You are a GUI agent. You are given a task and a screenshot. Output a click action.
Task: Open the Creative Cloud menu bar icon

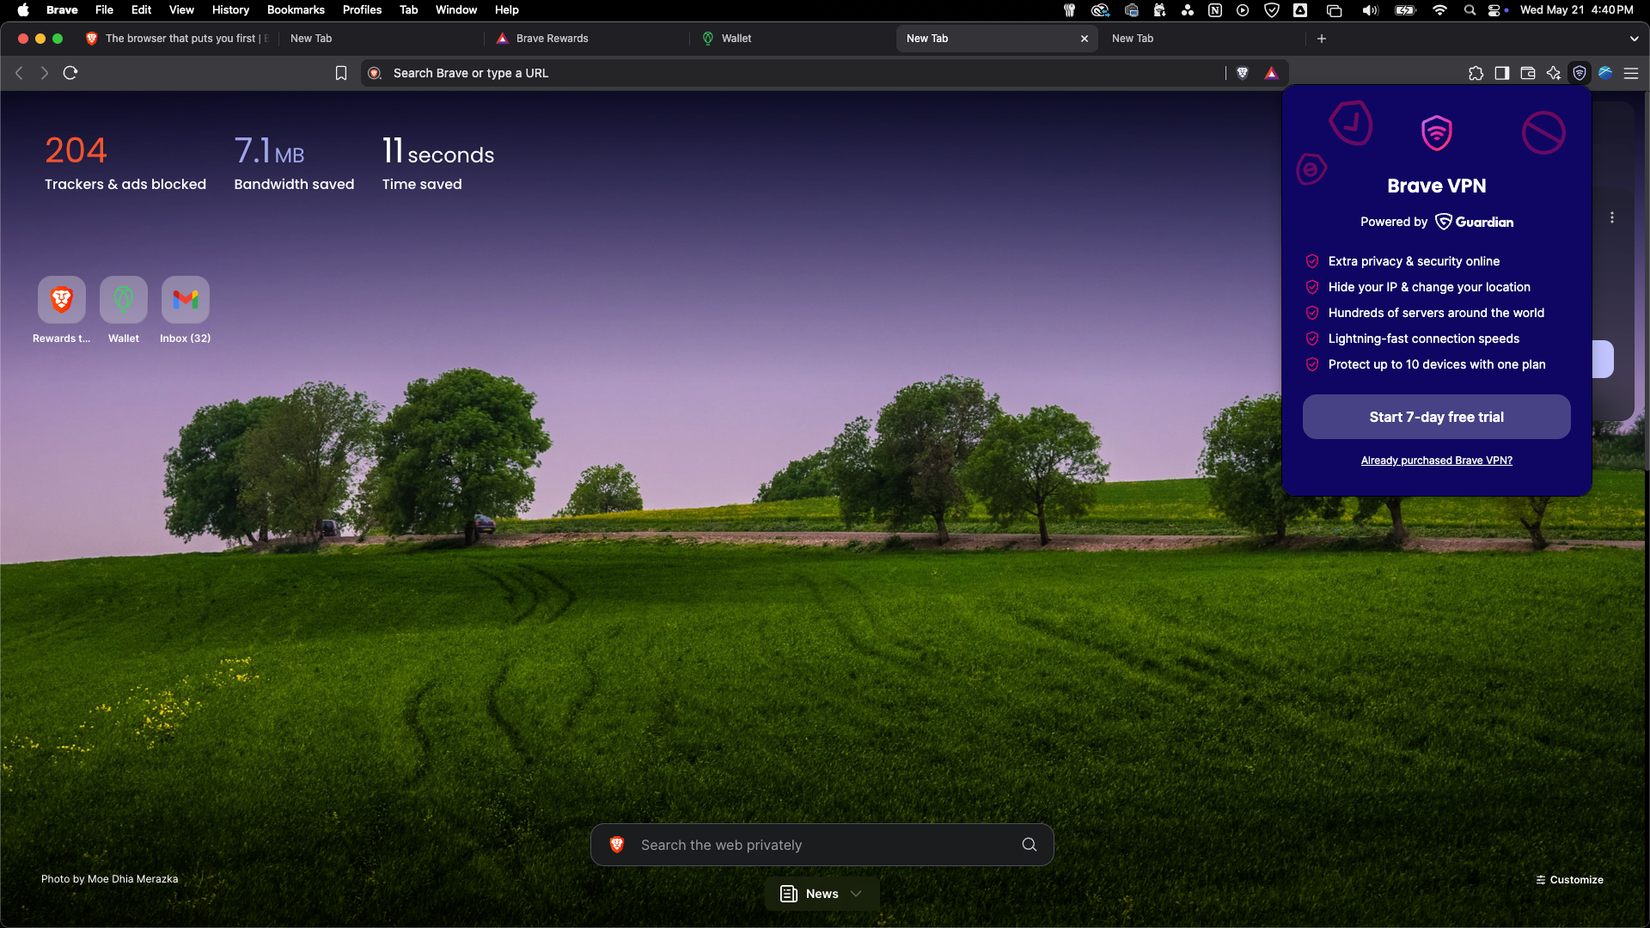coord(1100,10)
